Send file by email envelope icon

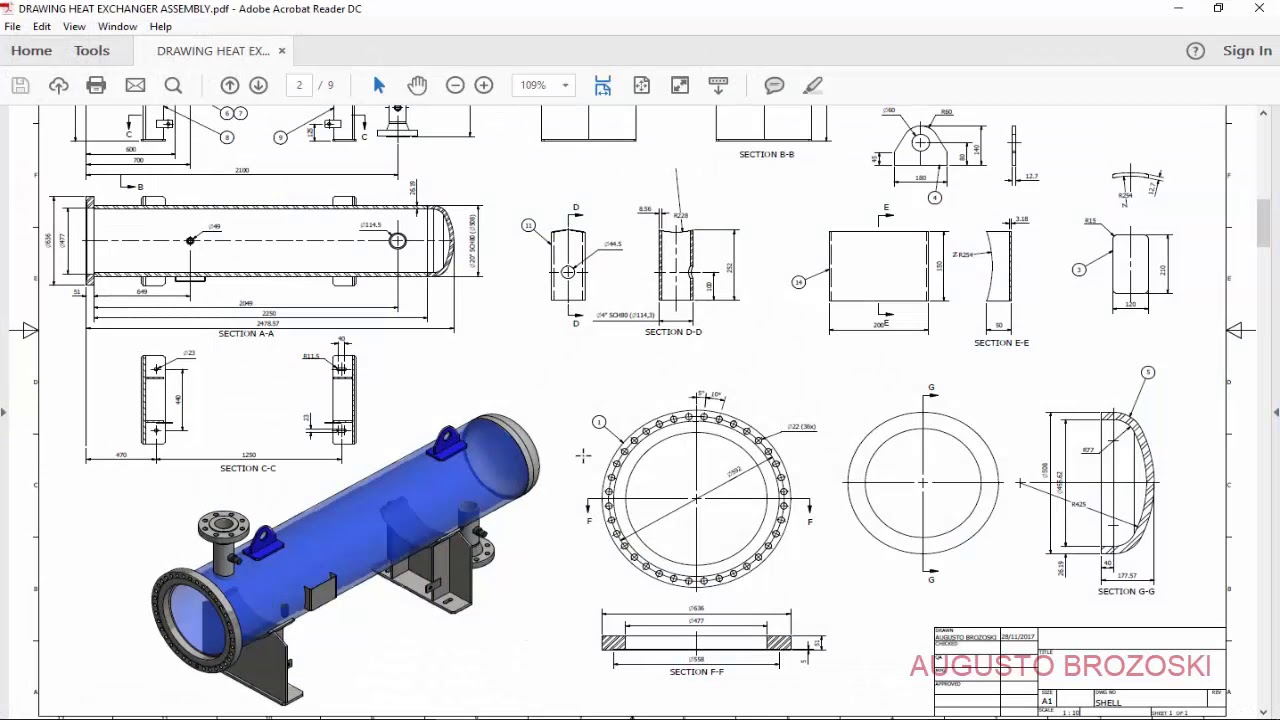(135, 85)
